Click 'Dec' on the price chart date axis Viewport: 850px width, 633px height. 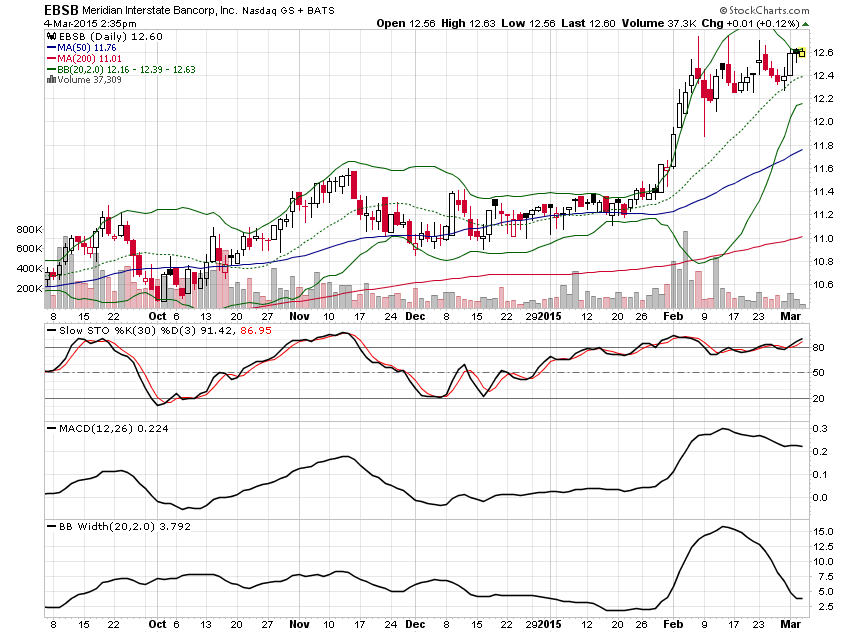(x=415, y=316)
